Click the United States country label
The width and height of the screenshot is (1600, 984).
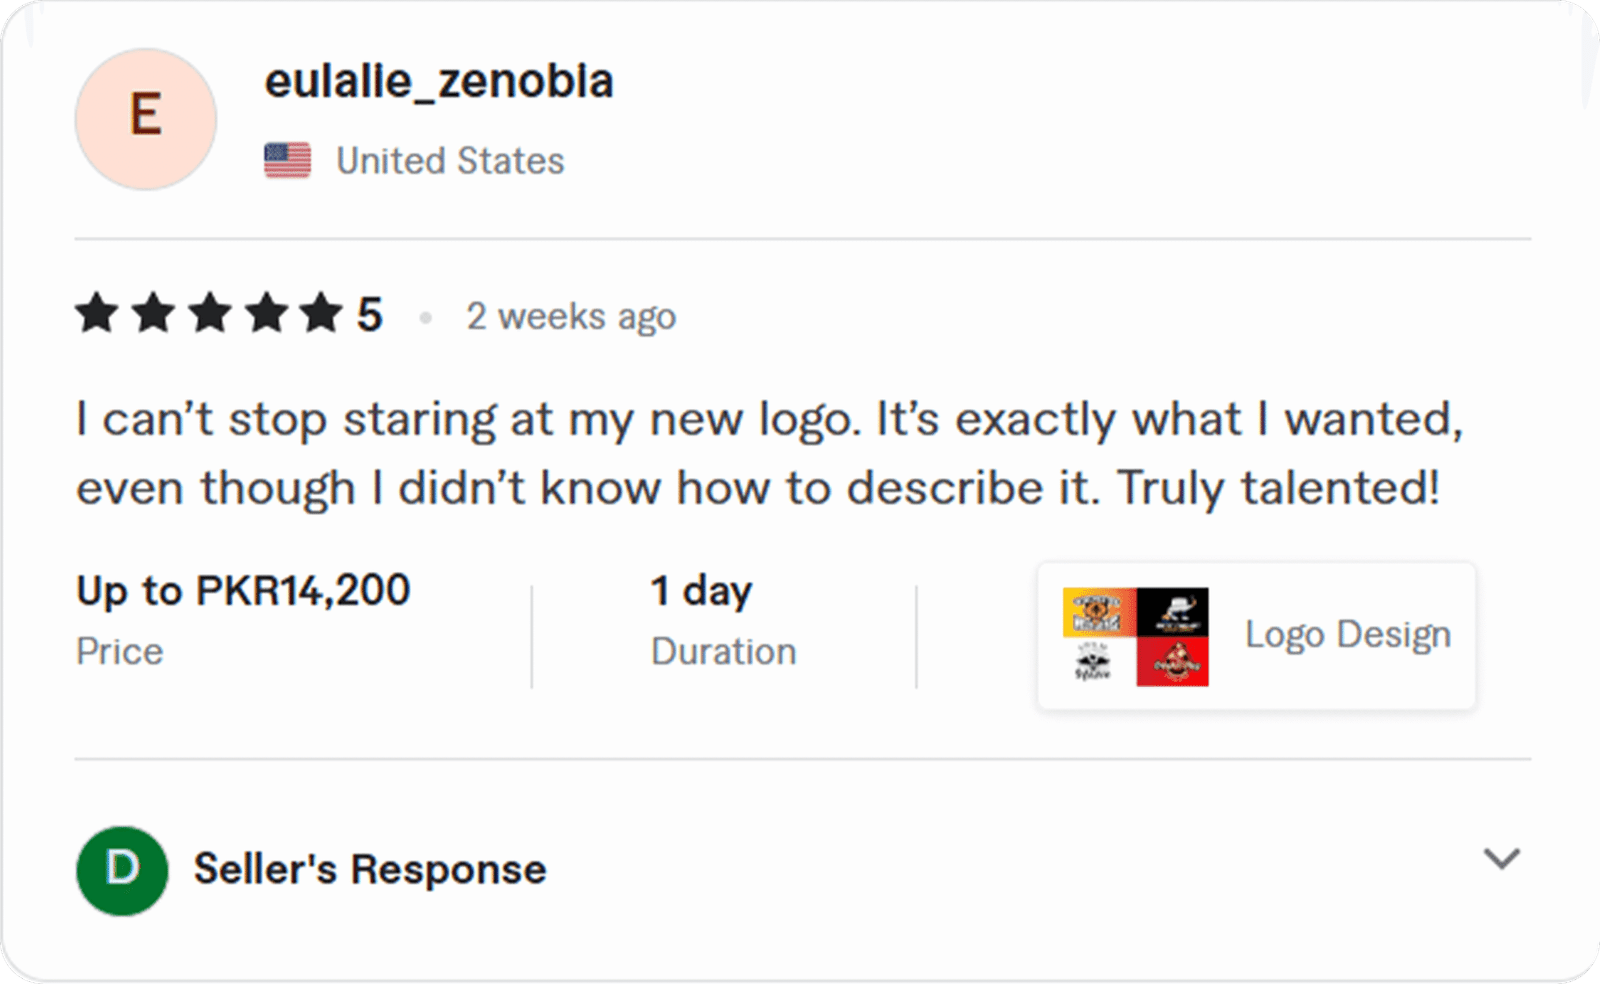450,161
